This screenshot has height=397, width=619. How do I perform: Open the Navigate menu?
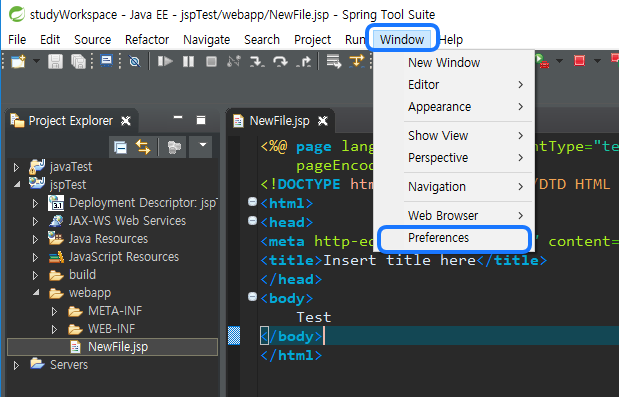[x=206, y=39]
